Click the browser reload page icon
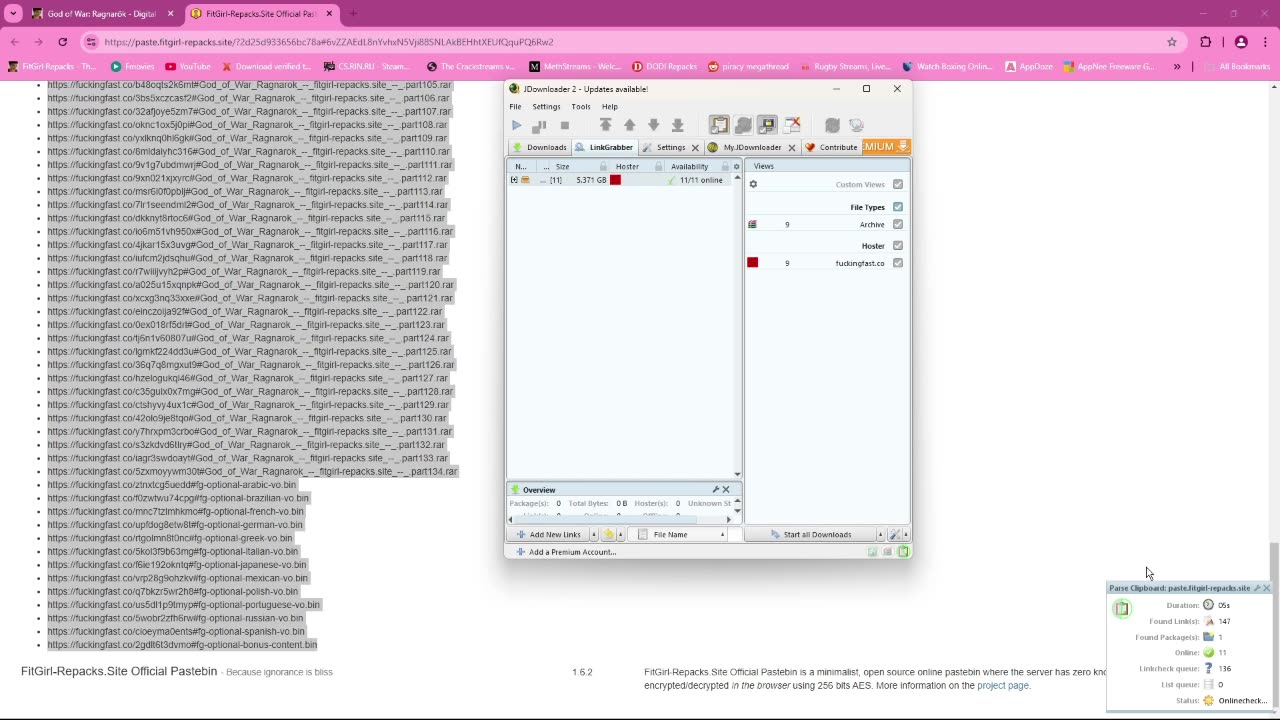The width and height of the screenshot is (1280, 720). (x=62, y=42)
